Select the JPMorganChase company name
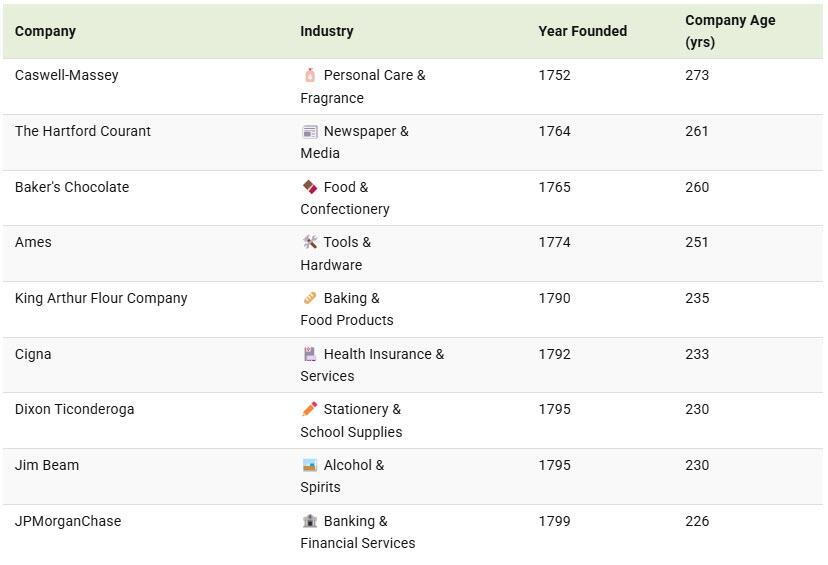 pos(67,521)
